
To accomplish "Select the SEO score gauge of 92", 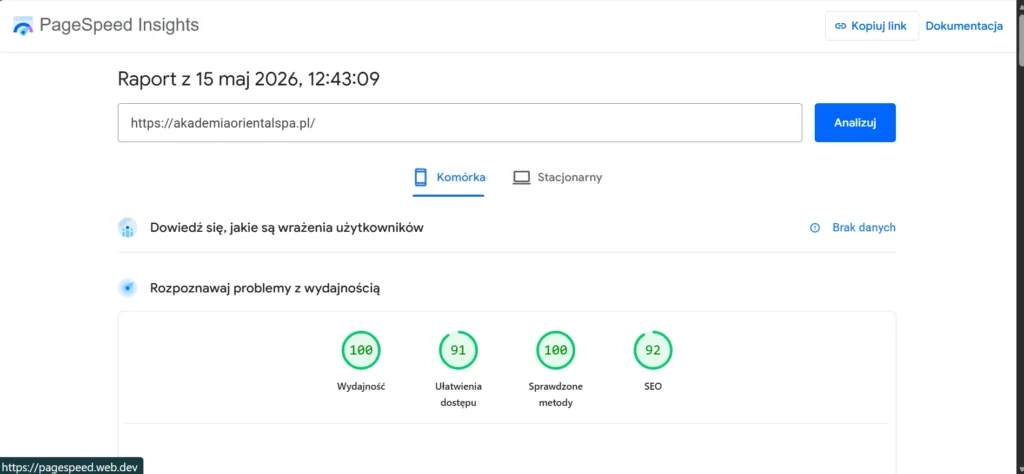I will pyautogui.click(x=652, y=350).
